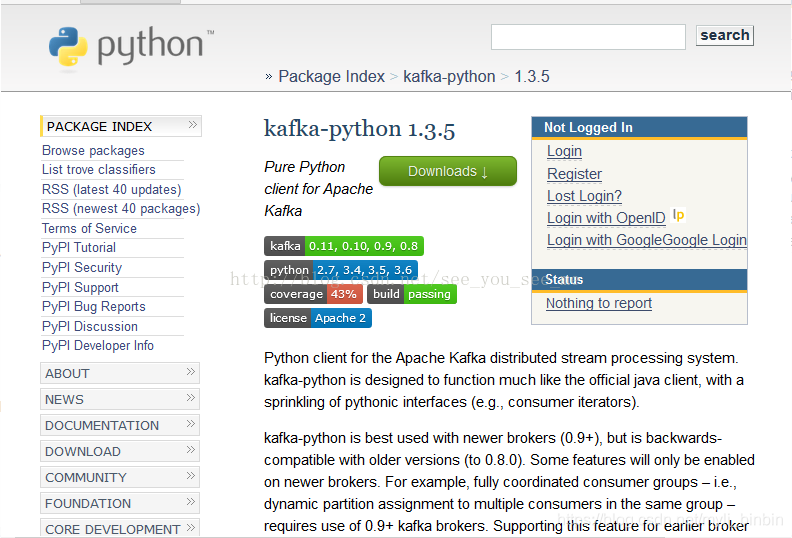Expand the DOCUMENTATION sidebar section
This screenshot has height=538, width=792.
pyautogui.click(x=120, y=425)
